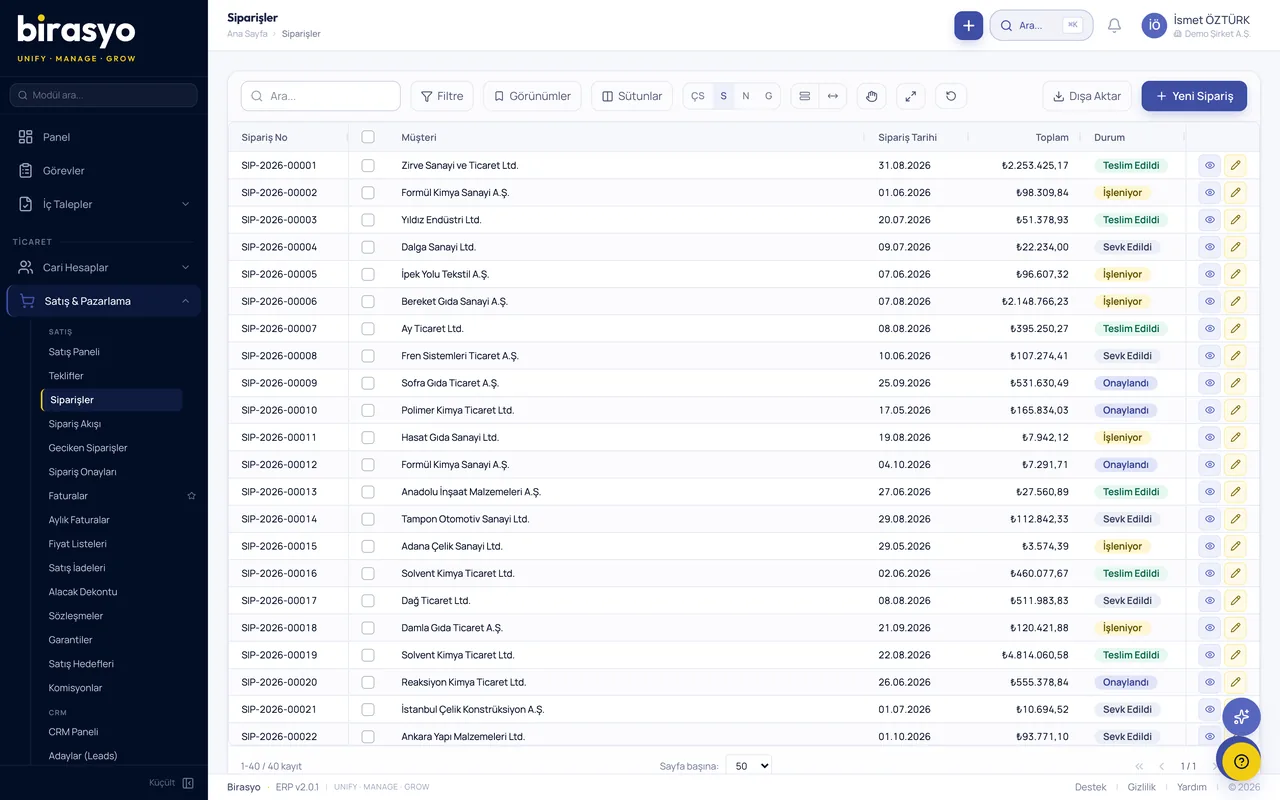
Task: Click the Yeni Sipariş button
Action: (1194, 96)
